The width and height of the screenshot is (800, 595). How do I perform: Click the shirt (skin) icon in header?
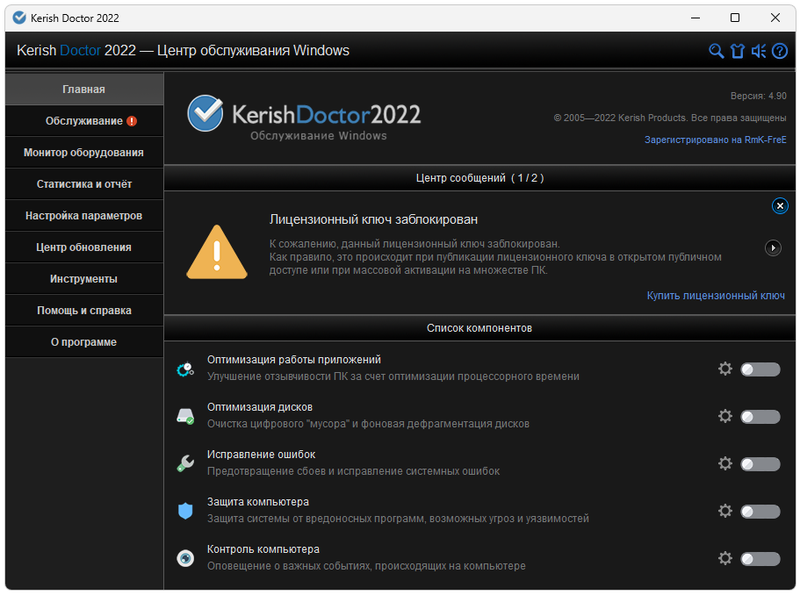coord(737,51)
